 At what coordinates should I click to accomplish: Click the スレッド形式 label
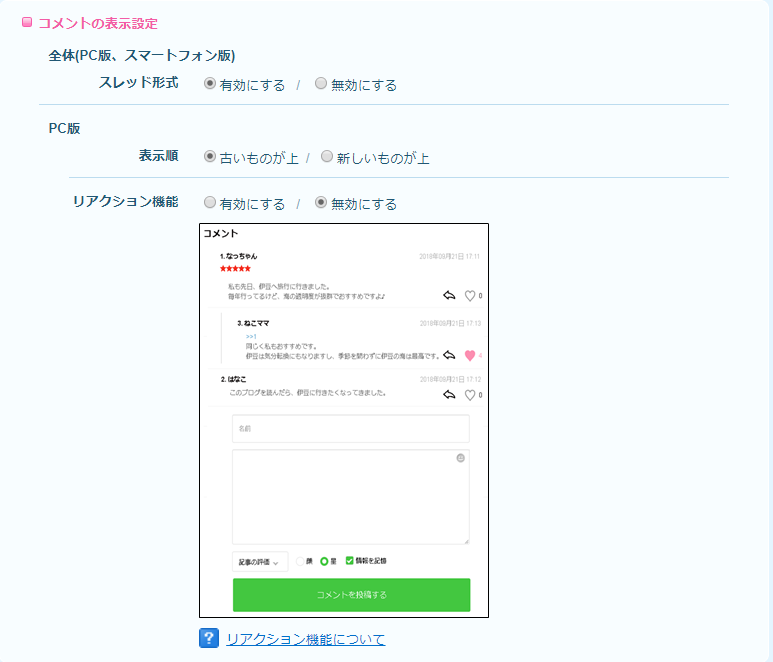(139, 82)
